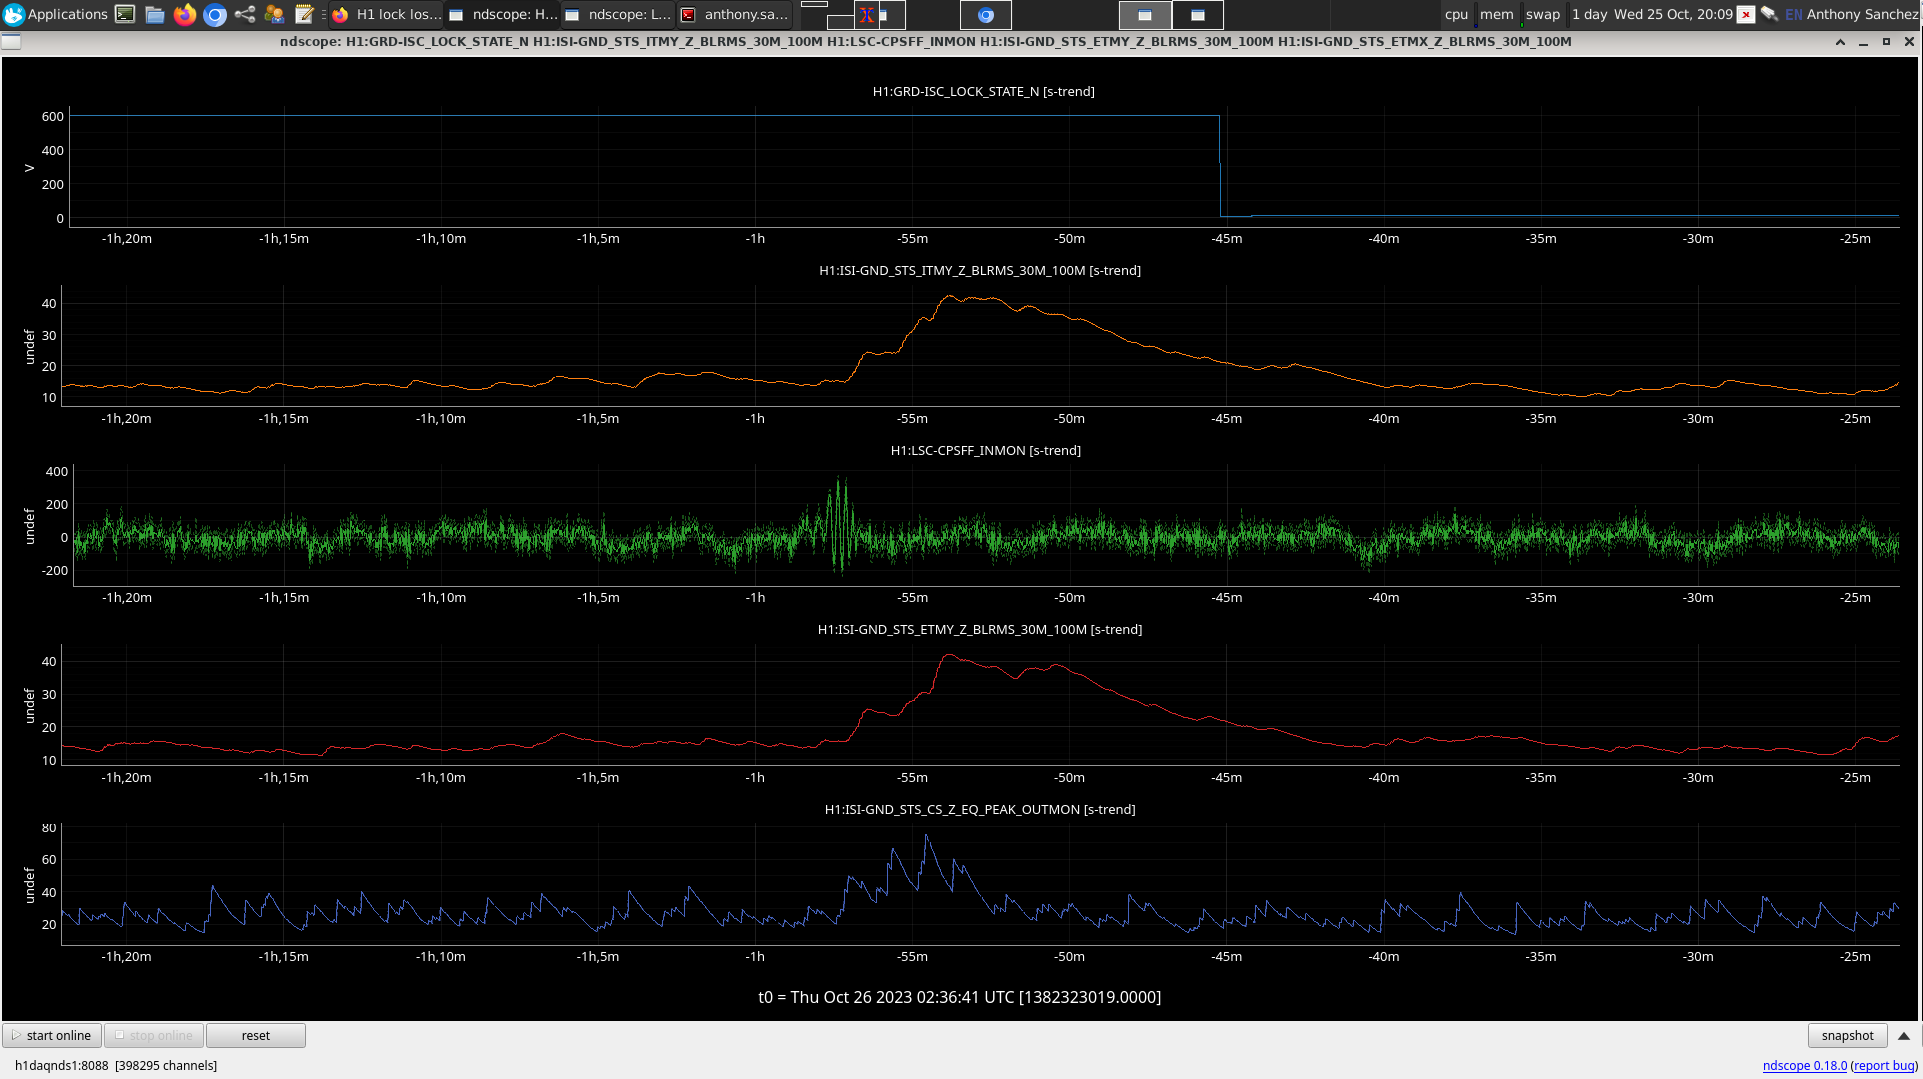The image size is (1923, 1079).
Task: Open the ndscope 0.18.0 link
Action: [x=1804, y=1065]
